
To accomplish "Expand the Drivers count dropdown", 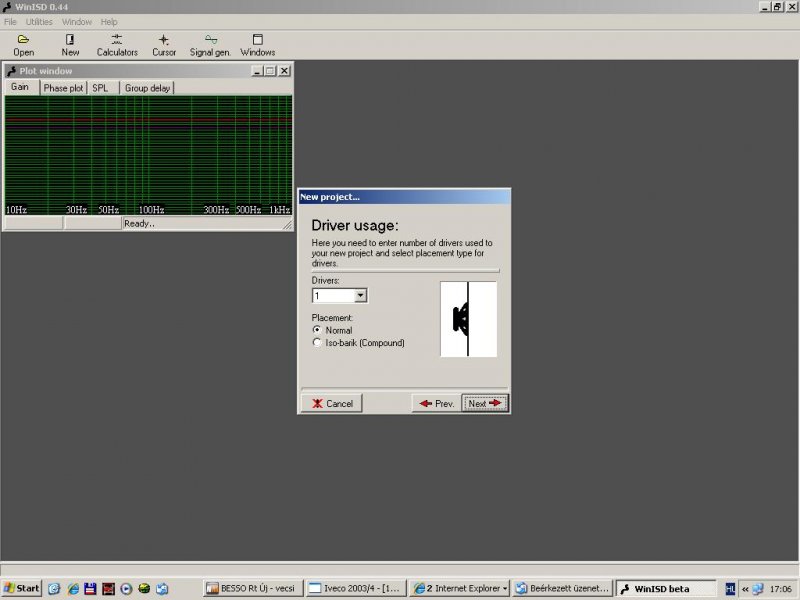I will [360, 295].
